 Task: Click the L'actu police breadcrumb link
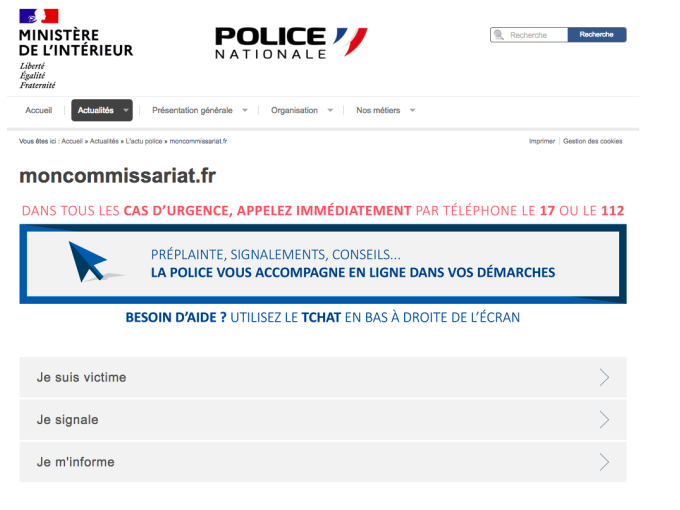coord(144,141)
